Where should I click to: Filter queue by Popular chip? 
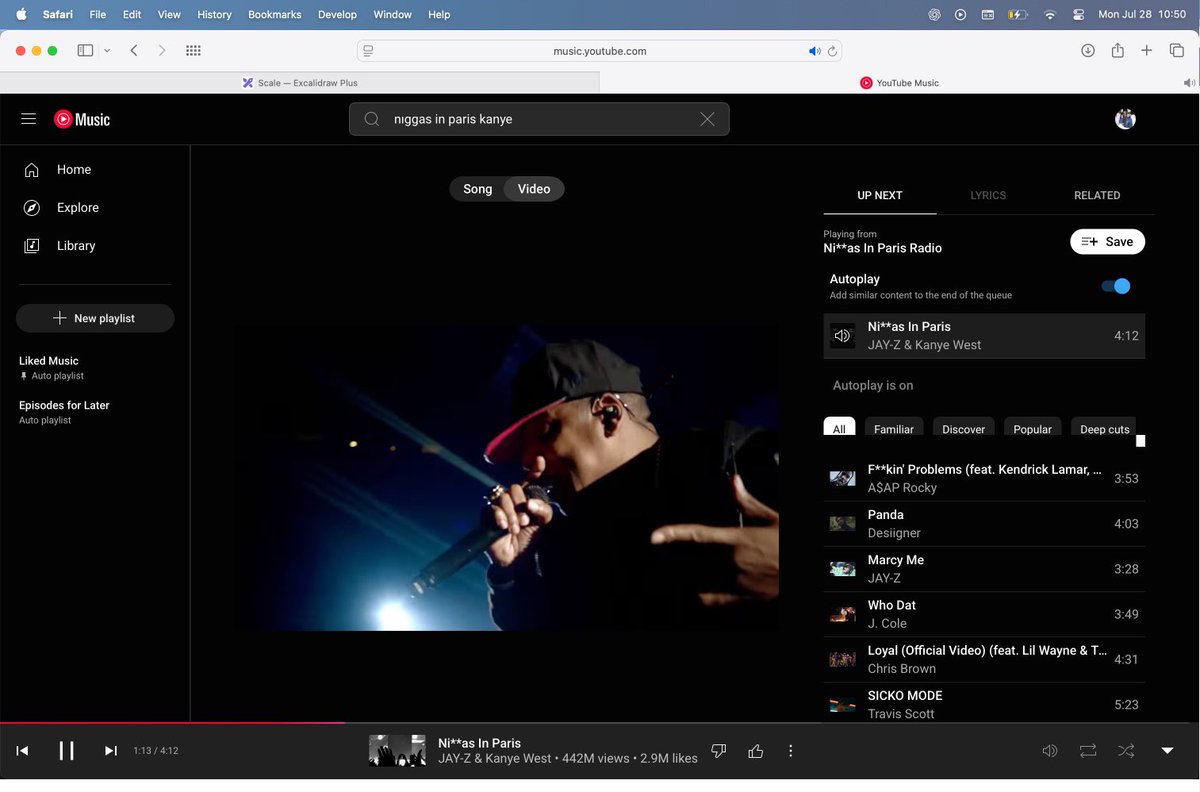1033,429
